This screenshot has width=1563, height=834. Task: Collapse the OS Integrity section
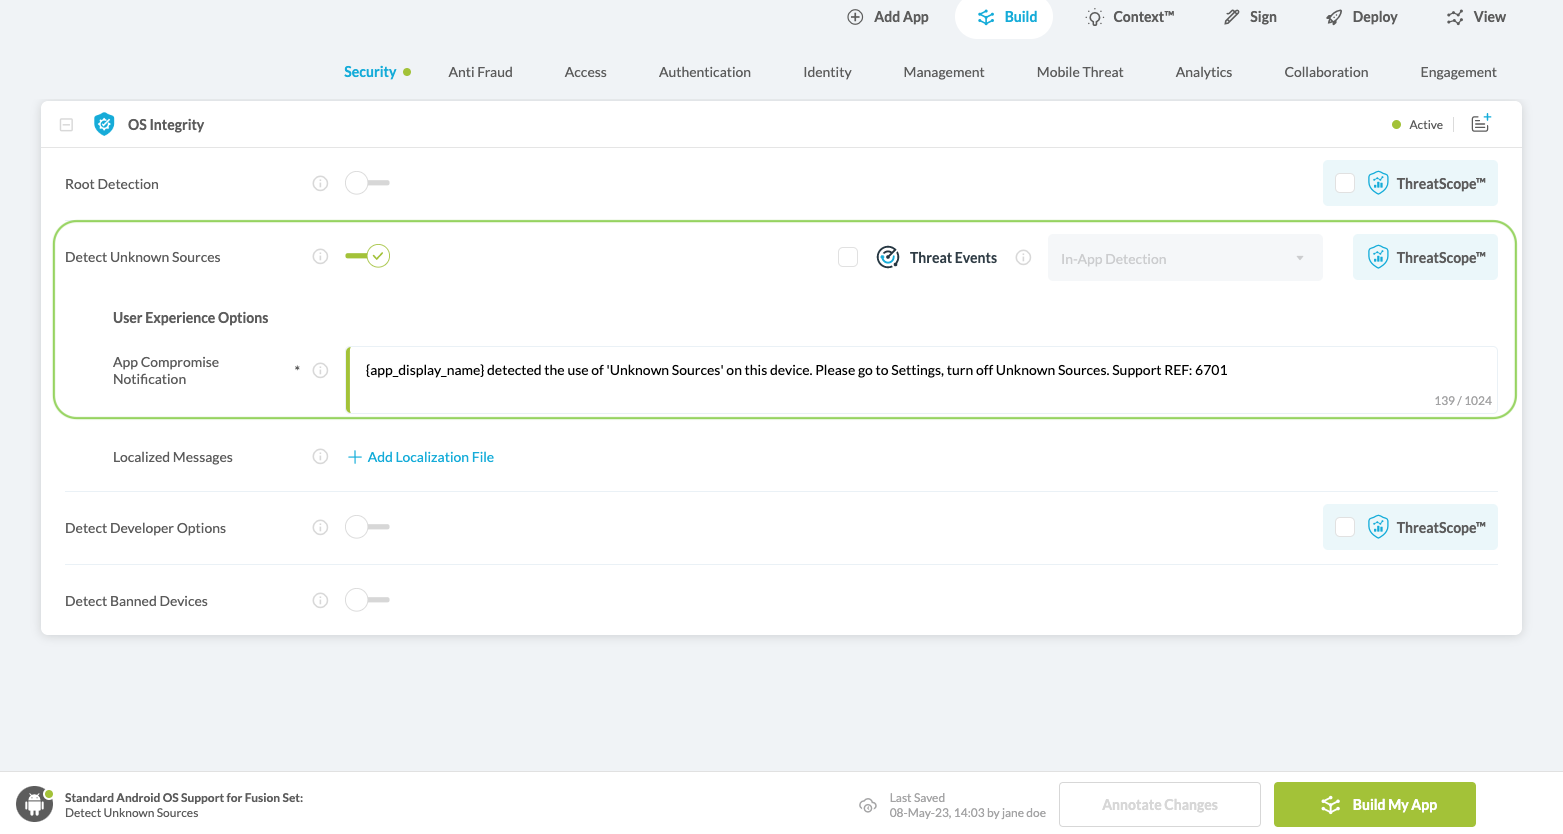(x=66, y=124)
